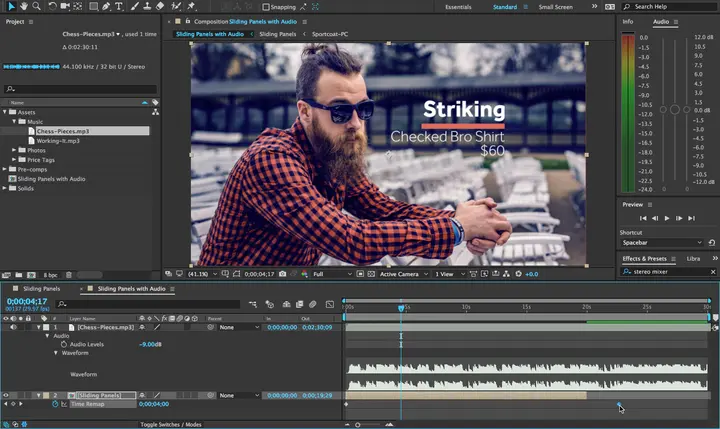Screen dimensions: 720x429
Task: Toggle the transparency grid icon in viewer
Action: point(371,274)
